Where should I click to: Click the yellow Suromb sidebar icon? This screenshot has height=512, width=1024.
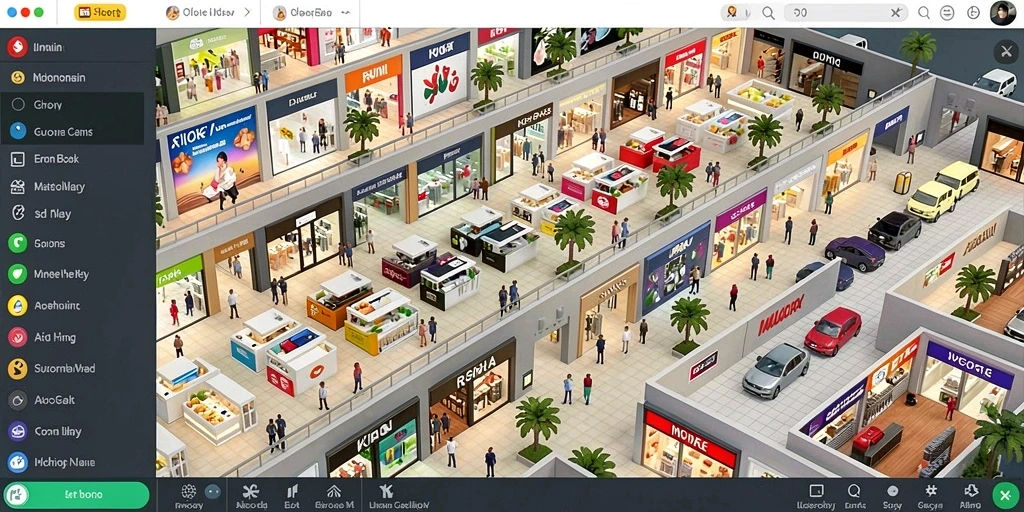point(18,368)
